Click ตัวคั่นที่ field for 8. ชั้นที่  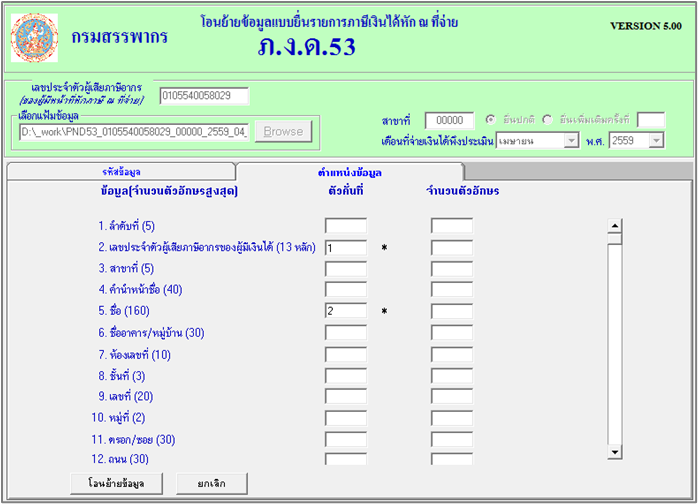(x=346, y=376)
